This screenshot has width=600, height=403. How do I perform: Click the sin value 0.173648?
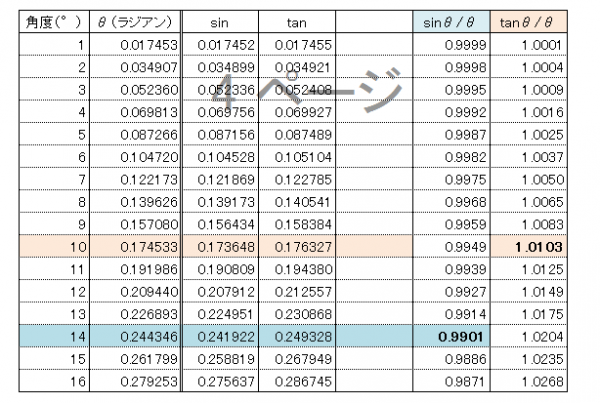225,245
